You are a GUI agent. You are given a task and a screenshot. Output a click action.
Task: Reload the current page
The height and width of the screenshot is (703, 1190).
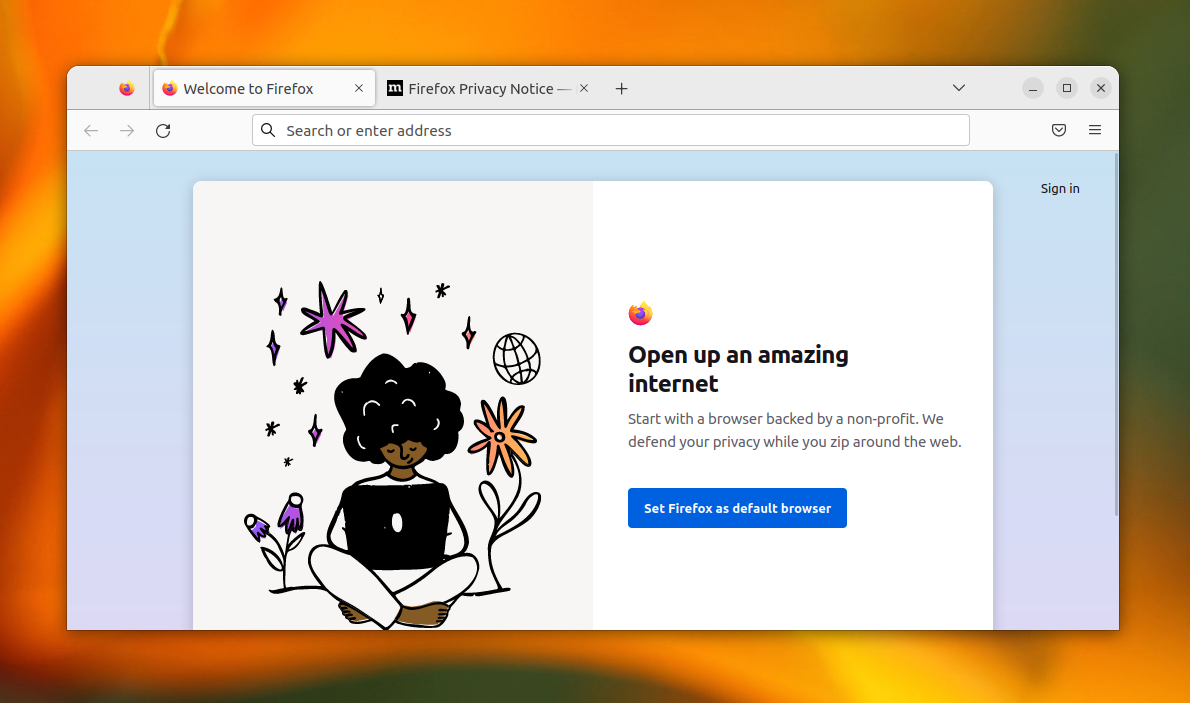(x=163, y=131)
